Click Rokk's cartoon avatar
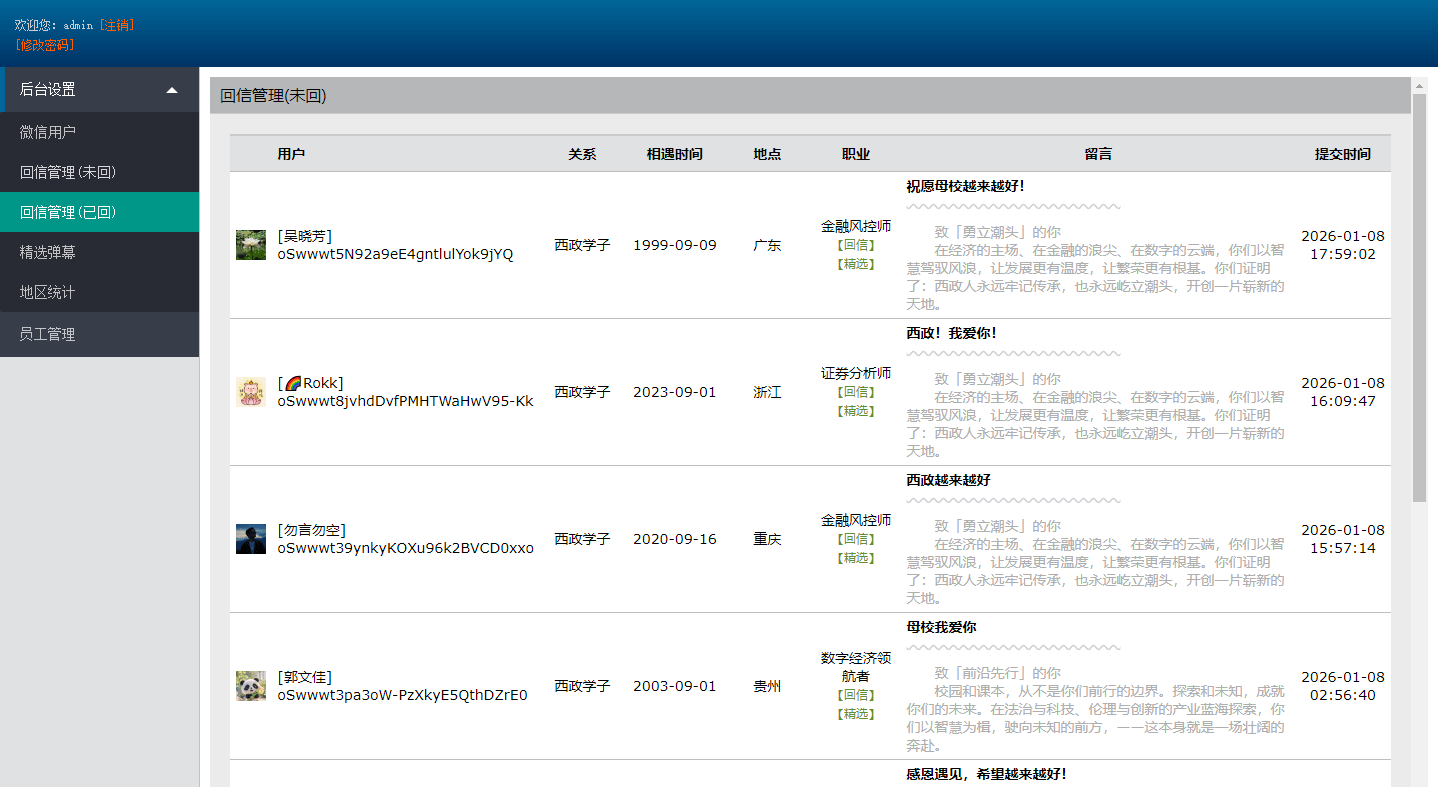The width and height of the screenshot is (1438, 787). pyautogui.click(x=251, y=392)
